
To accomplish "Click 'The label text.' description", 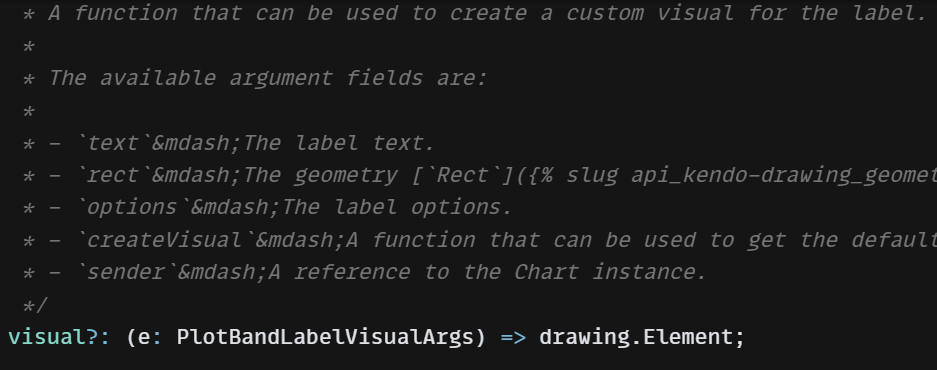I will pos(339,143).
